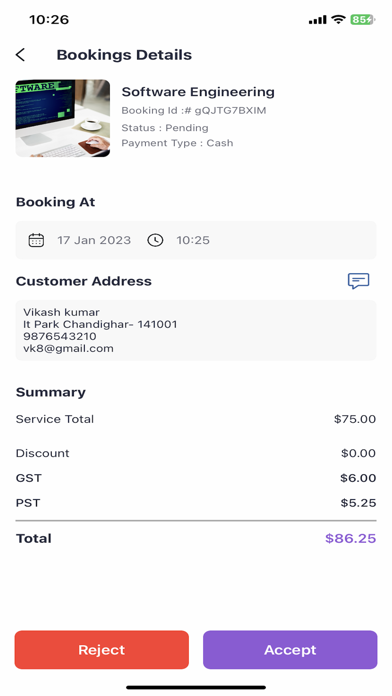This screenshot has height=696, width=392.
Task: Tap the Booking Id gQJTG7BXIM text
Action: 194,111
